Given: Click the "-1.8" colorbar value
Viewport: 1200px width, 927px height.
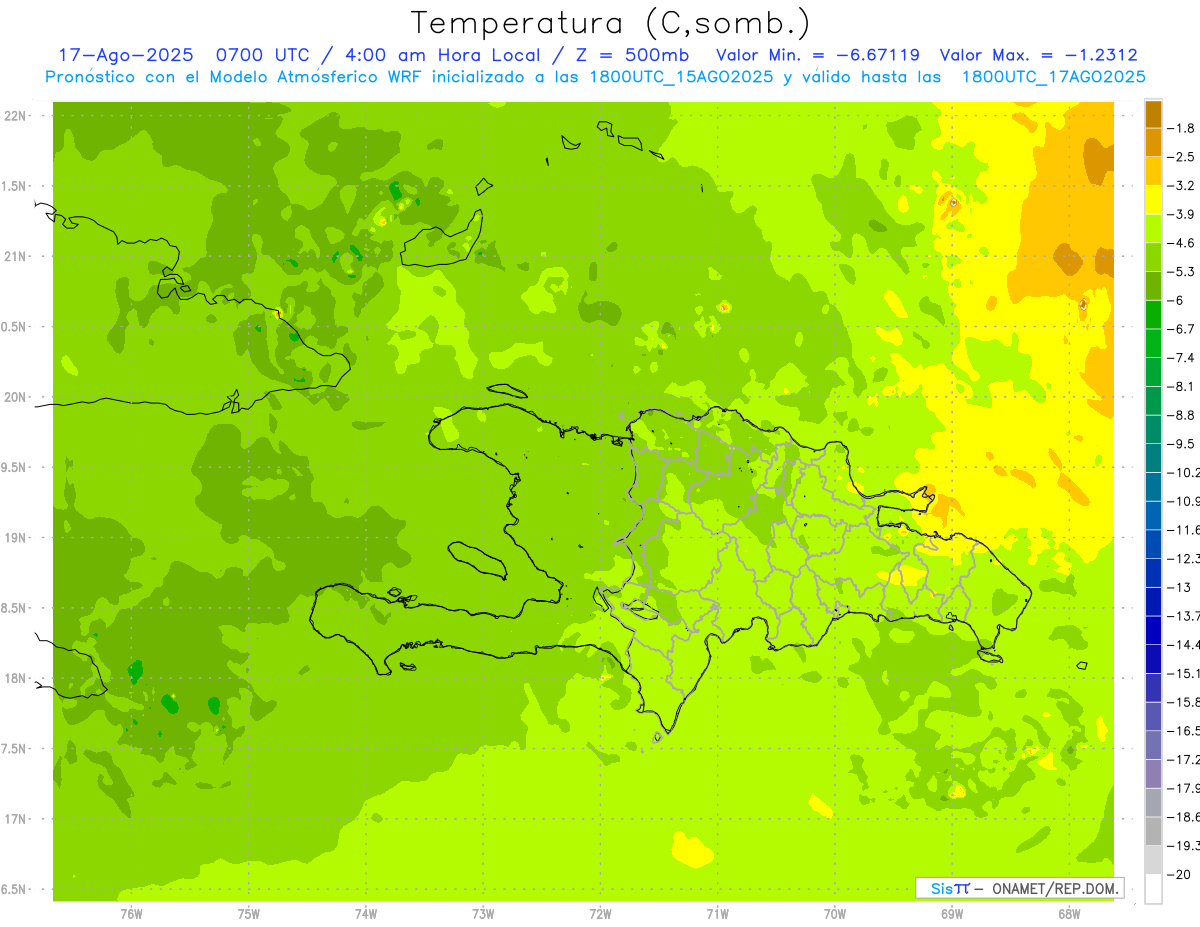Looking at the screenshot, I should [x=1182, y=128].
